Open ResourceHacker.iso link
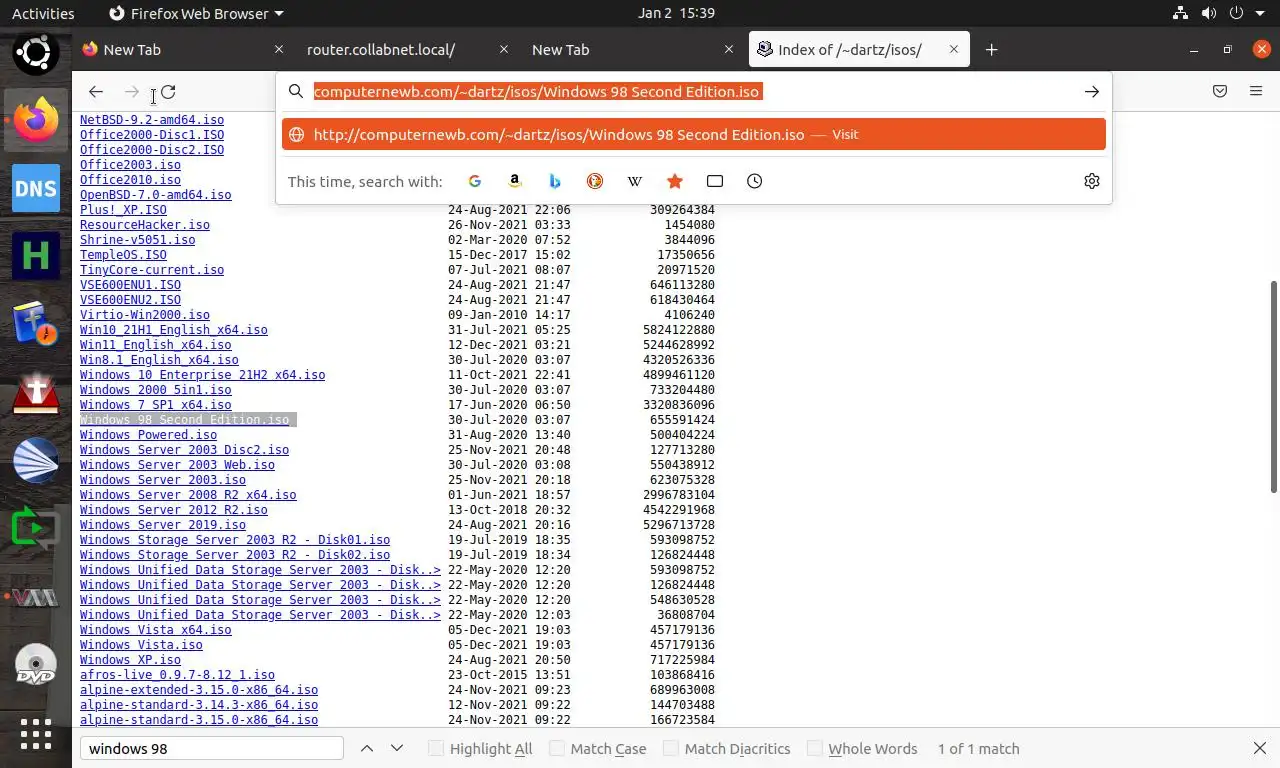This screenshot has height=768, width=1280. tap(145, 225)
